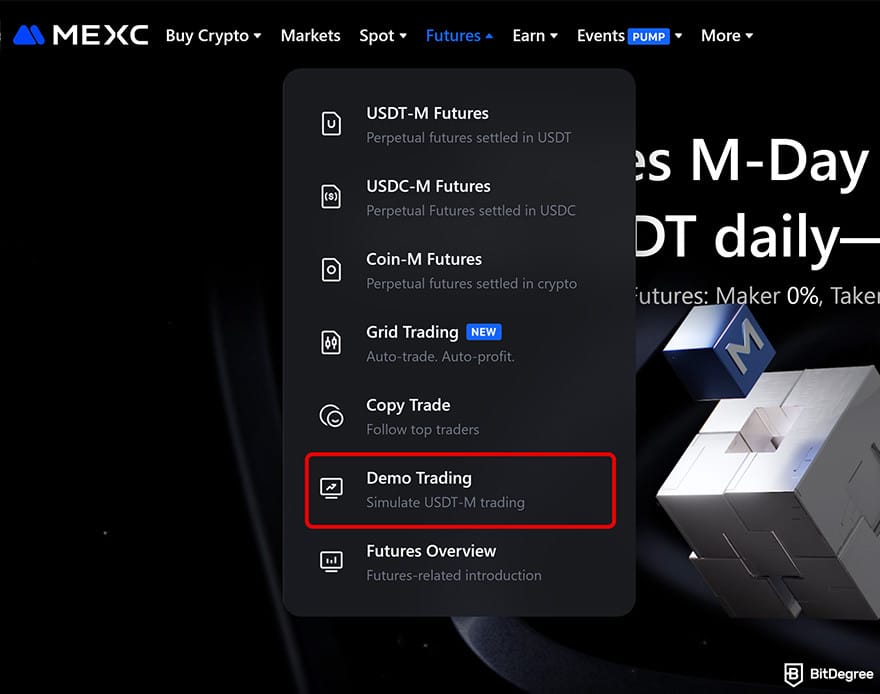This screenshot has height=694, width=880.
Task: Click the USDC-M Futures icon
Action: (x=331, y=198)
